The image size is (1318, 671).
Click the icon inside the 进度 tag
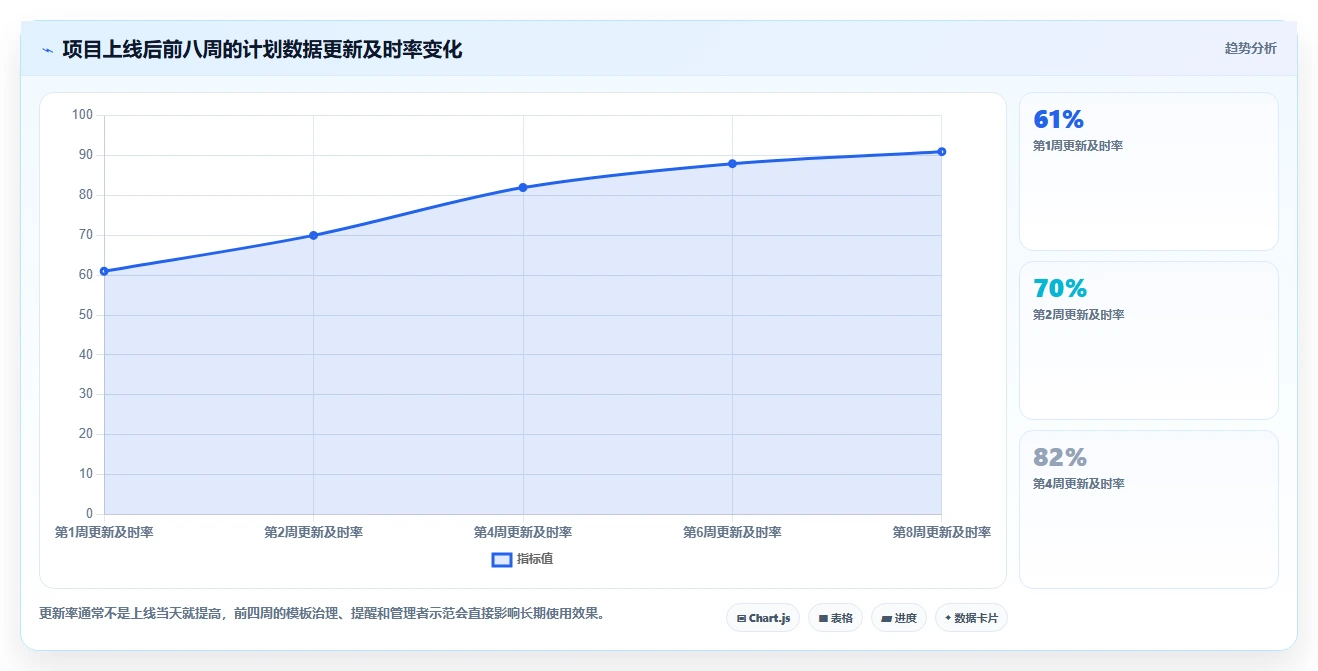[x=886, y=619]
